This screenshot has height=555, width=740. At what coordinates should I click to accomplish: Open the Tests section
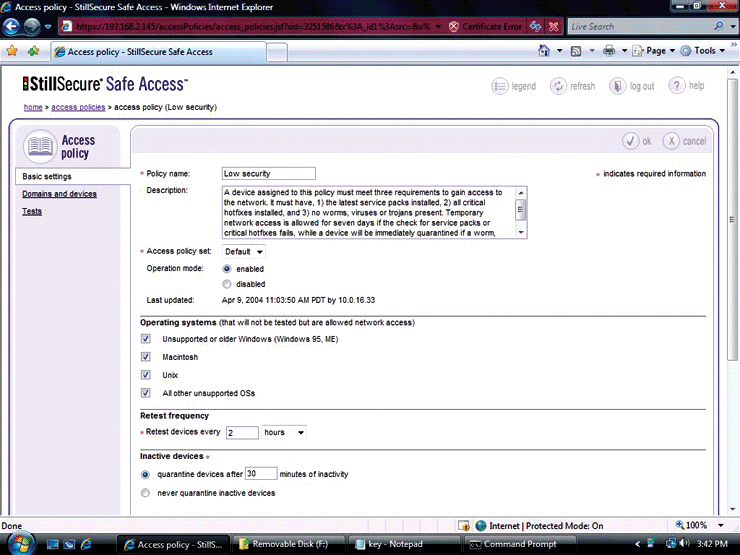[x=32, y=211]
